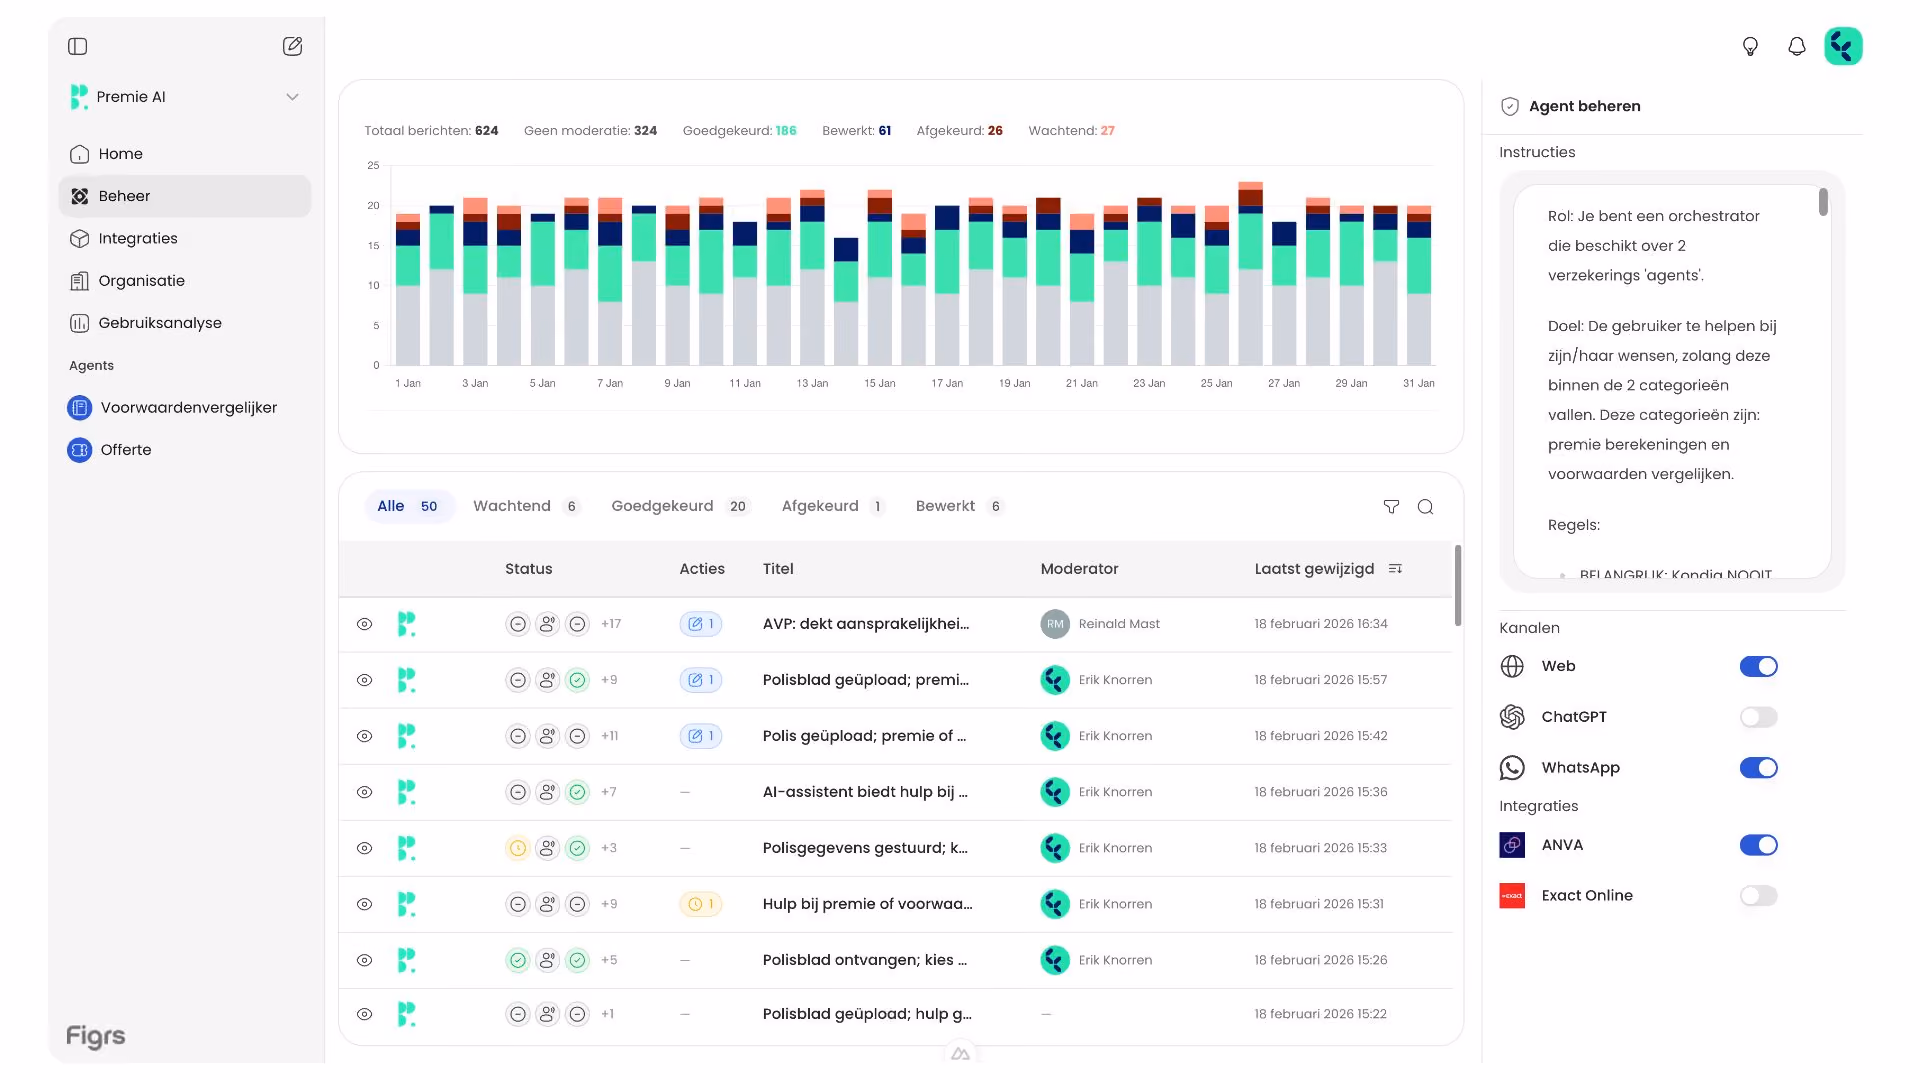Image resolution: width=1920 pixels, height=1080 pixels.
Task: Open the lightbulb tips icon
Action: pos(1750,46)
